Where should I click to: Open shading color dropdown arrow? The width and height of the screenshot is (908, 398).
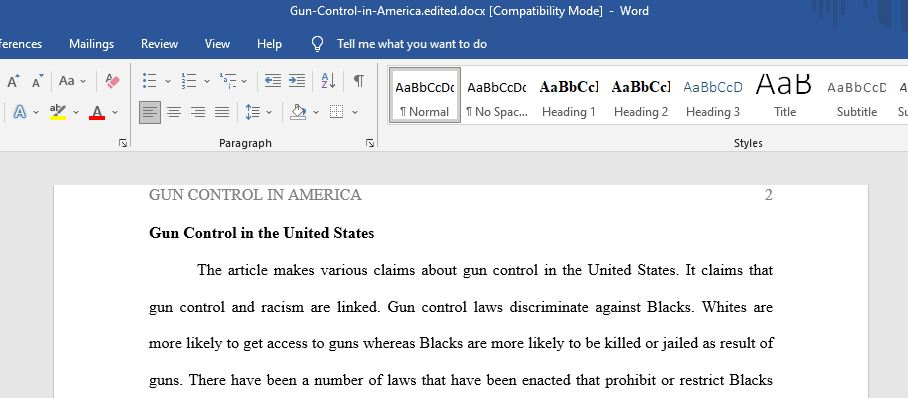tap(316, 112)
